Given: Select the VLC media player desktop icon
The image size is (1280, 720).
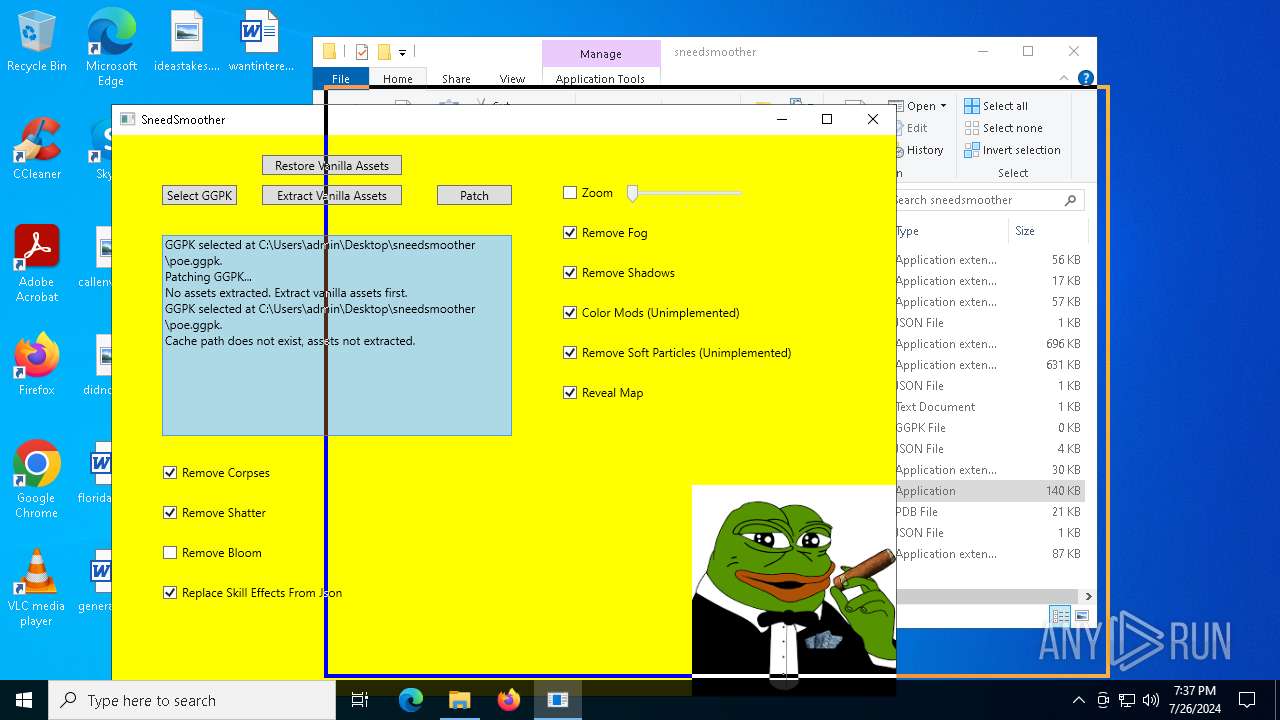Looking at the screenshot, I should click(37, 587).
